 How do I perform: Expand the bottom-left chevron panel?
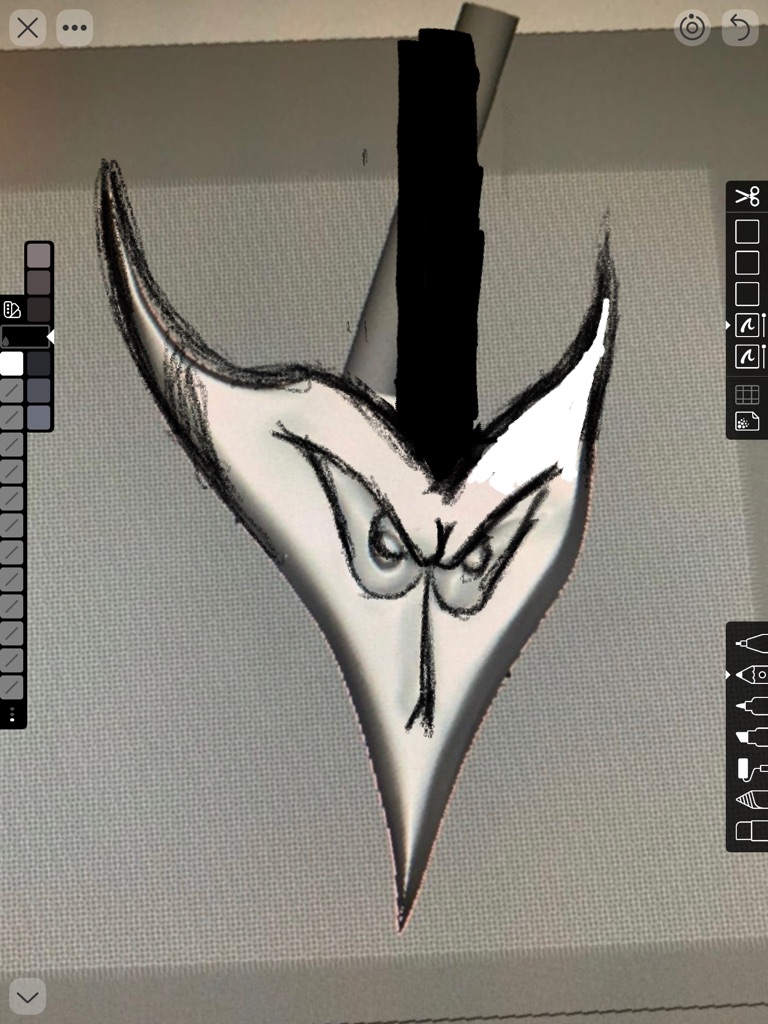[x=27, y=996]
